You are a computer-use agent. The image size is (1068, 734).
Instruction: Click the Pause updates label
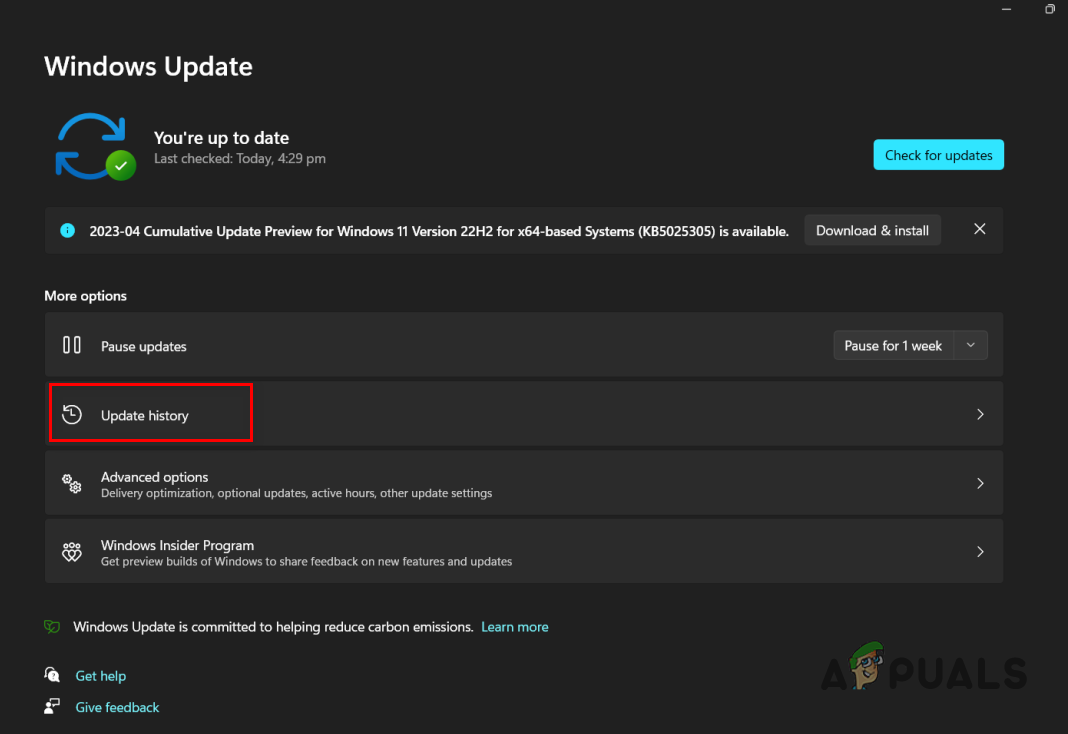(144, 347)
